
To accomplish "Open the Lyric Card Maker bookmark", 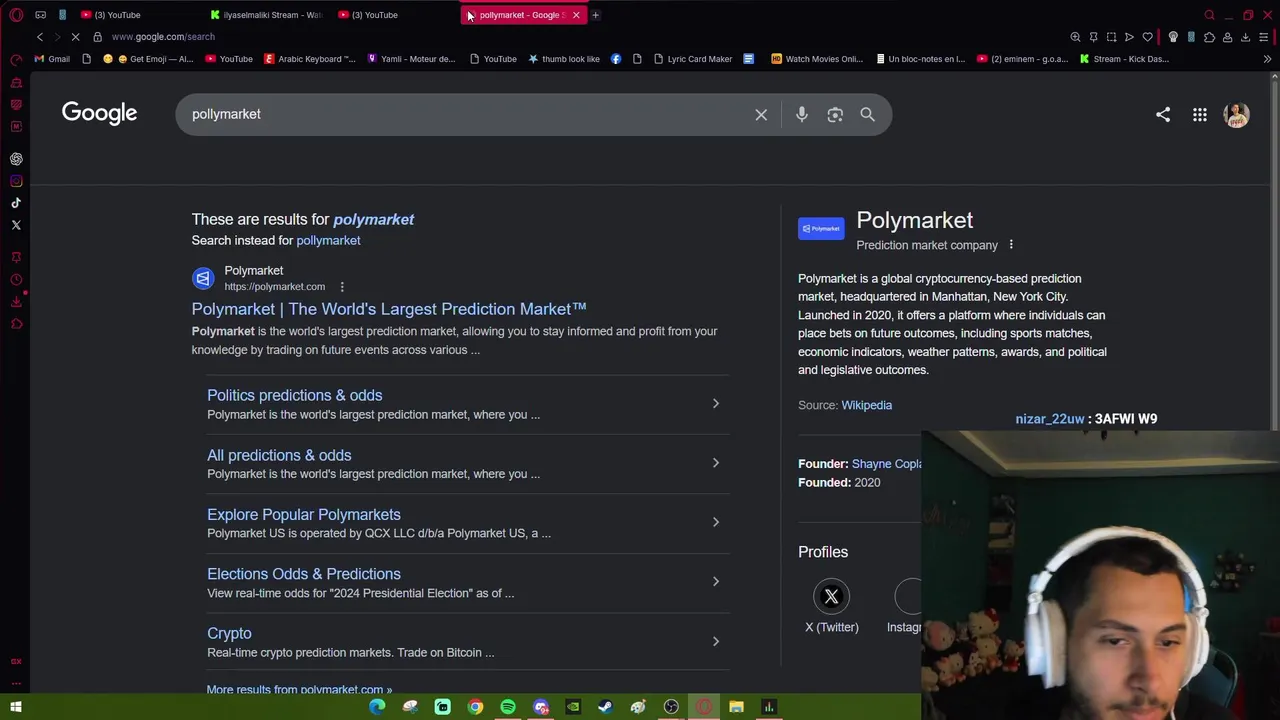I will click(693, 59).
